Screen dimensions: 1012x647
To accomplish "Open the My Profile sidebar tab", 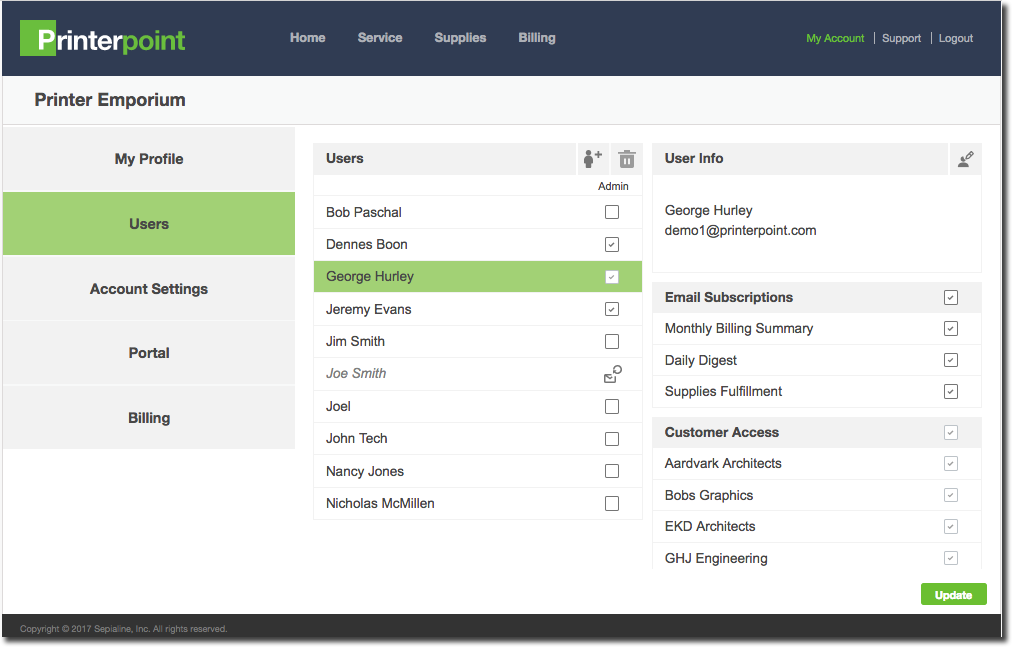I will 149,159.
